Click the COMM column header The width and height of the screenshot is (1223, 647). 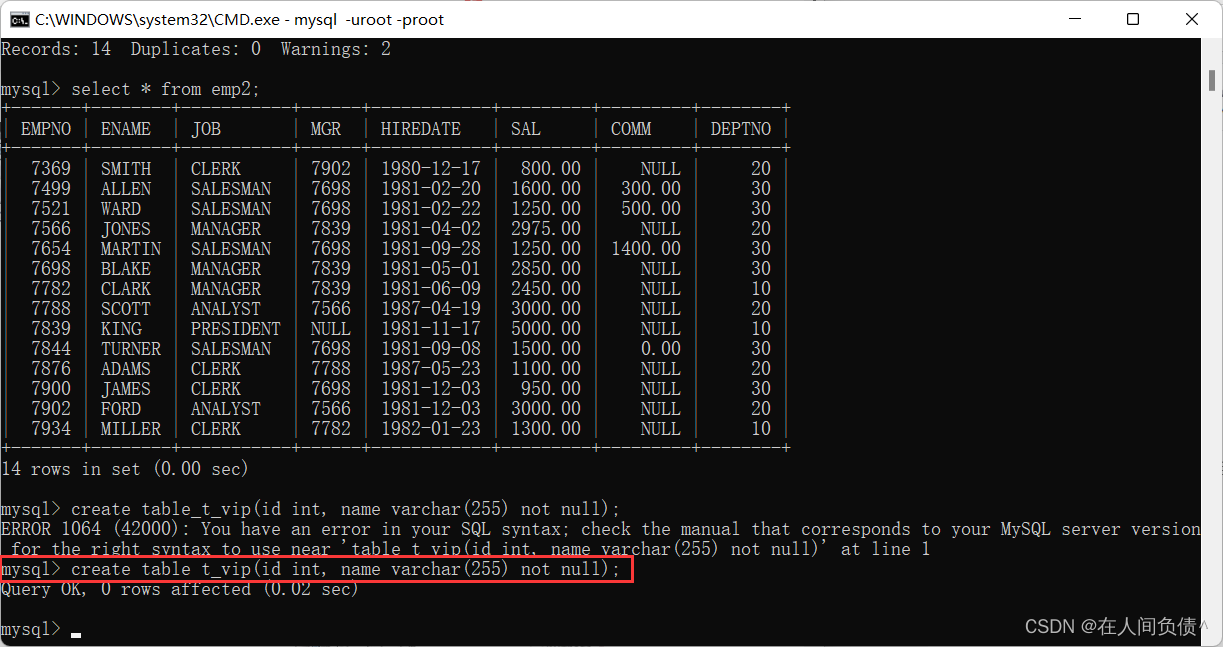(x=631, y=129)
